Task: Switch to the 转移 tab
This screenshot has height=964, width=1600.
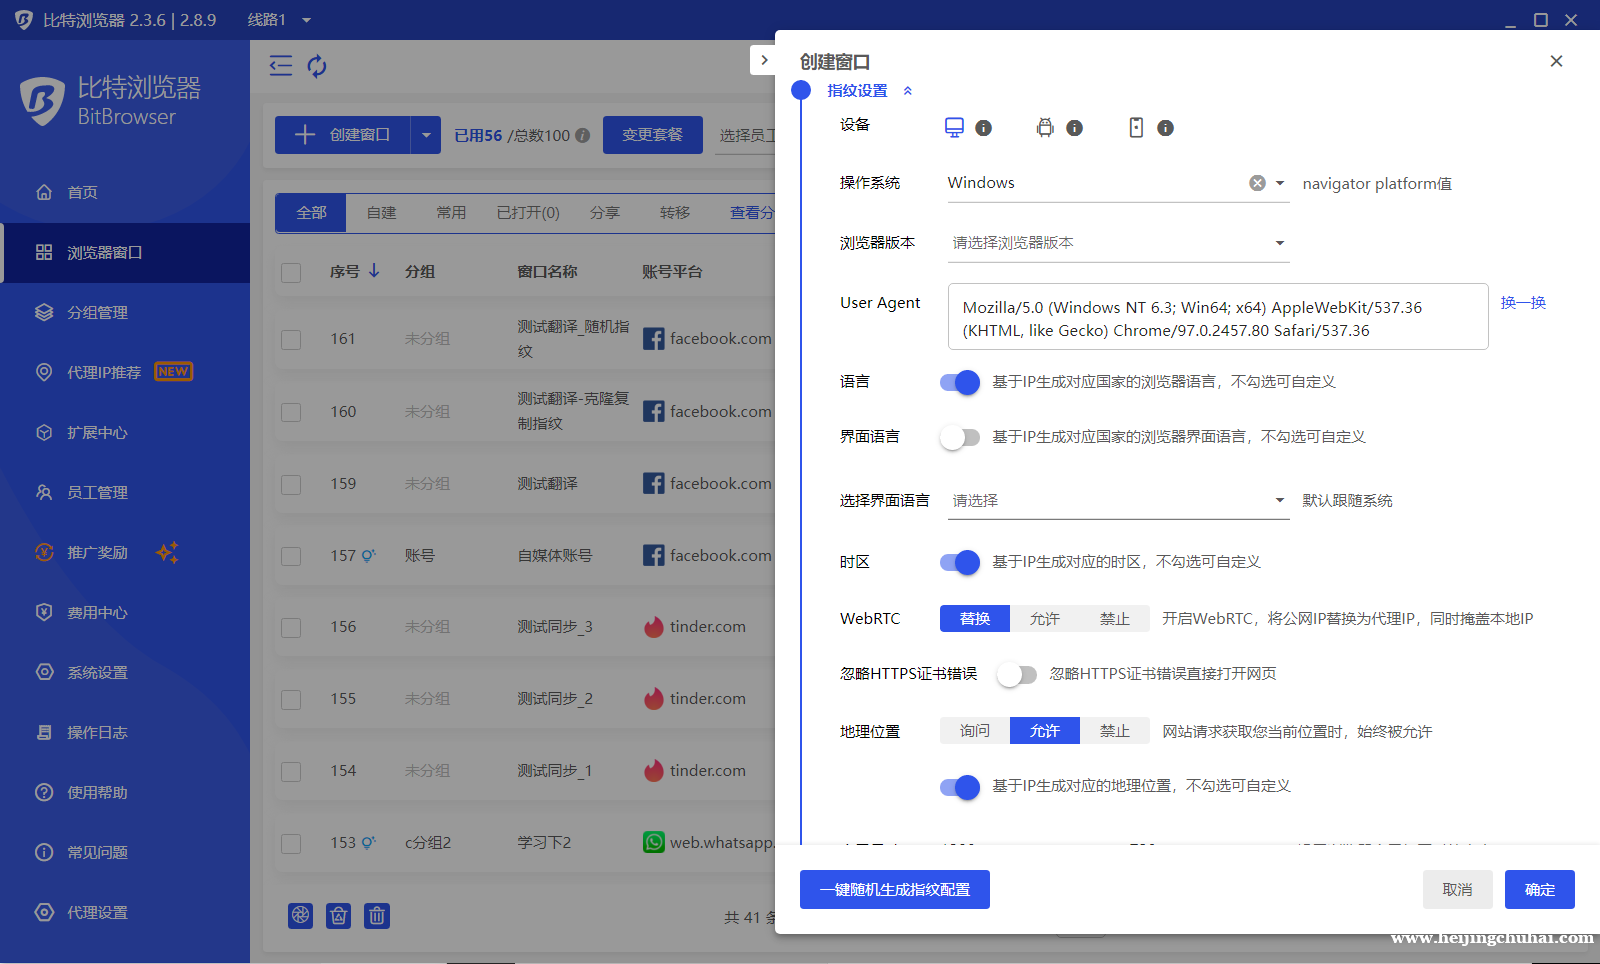Action: [675, 213]
